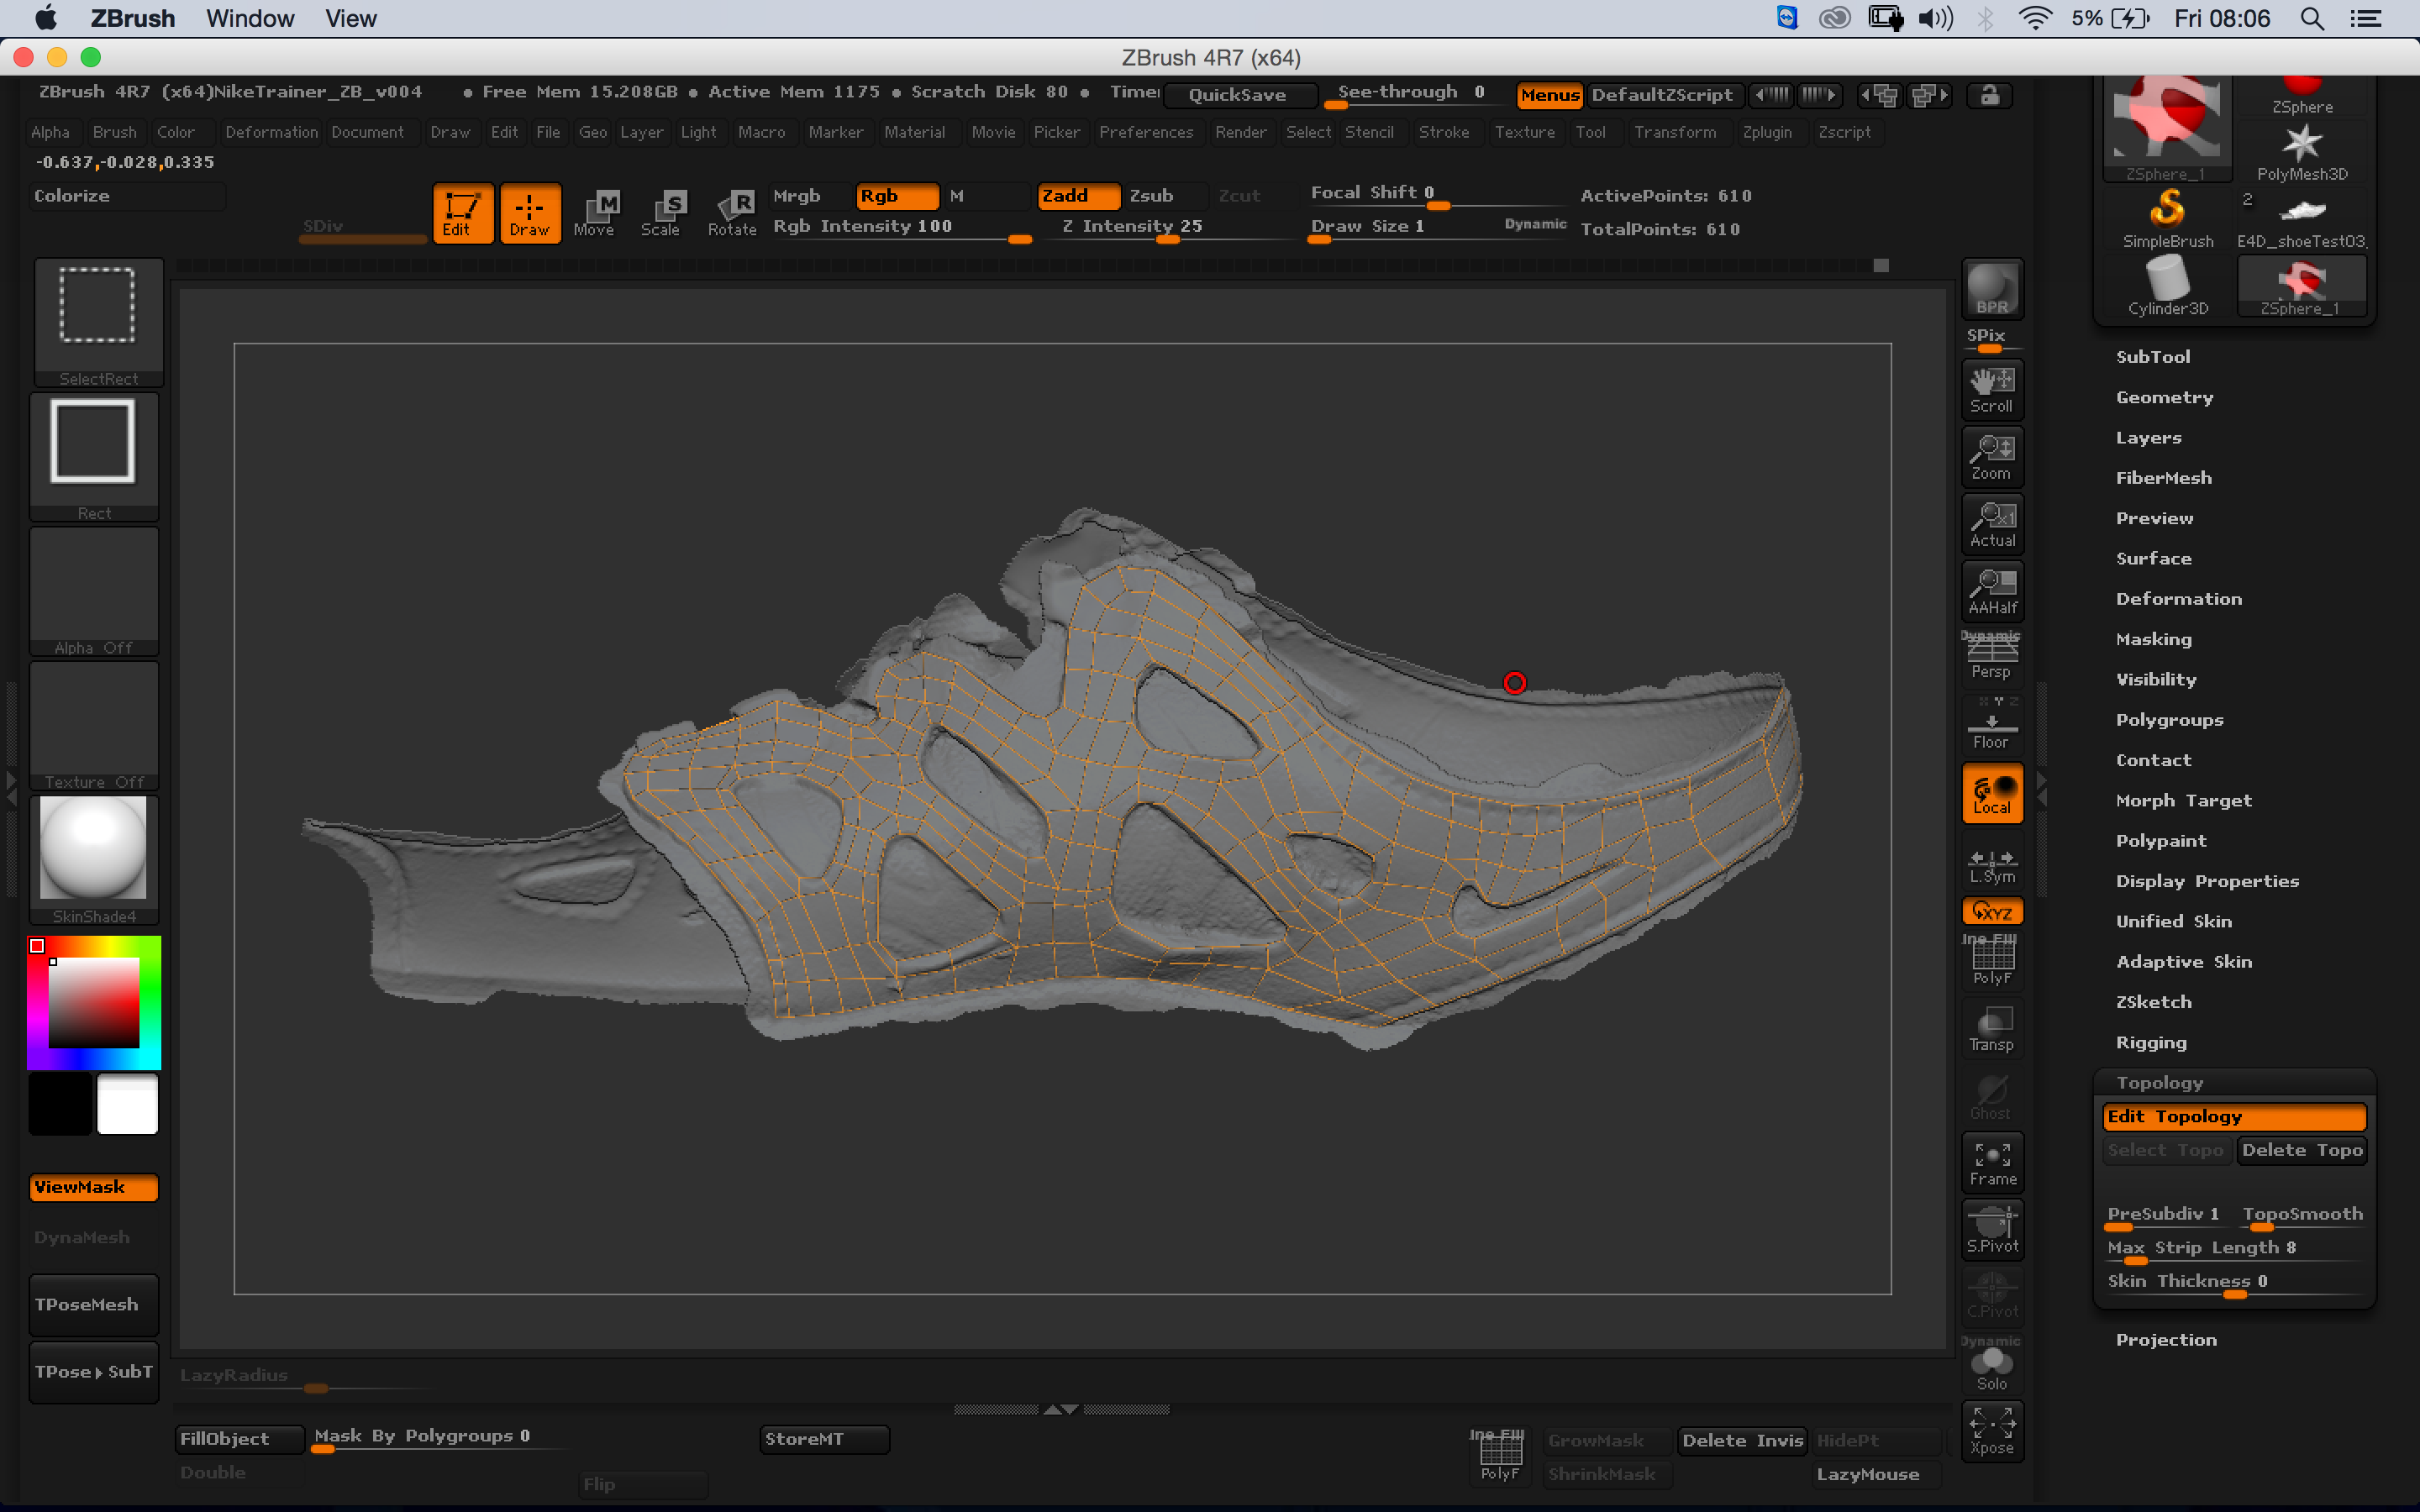This screenshot has height=1512, width=2420.
Task: Open the Alpha Off selector
Action: [94, 591]
